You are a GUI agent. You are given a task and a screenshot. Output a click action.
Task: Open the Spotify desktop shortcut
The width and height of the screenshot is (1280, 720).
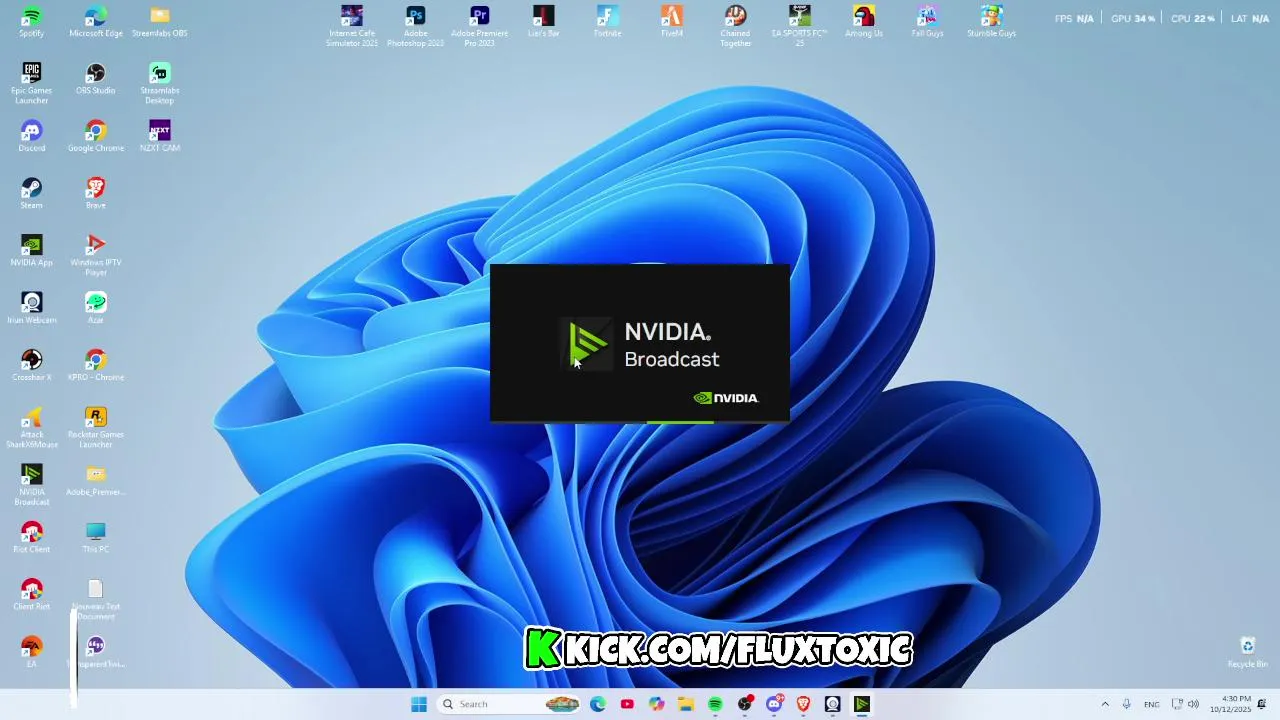[x=31, y=22]
